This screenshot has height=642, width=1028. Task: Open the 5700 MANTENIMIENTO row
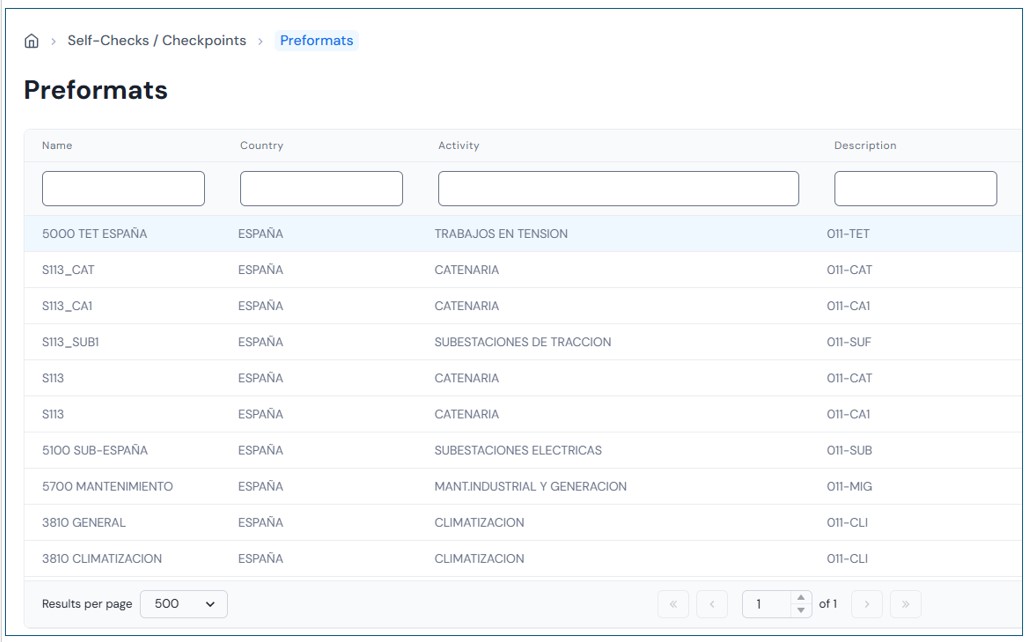107,486
